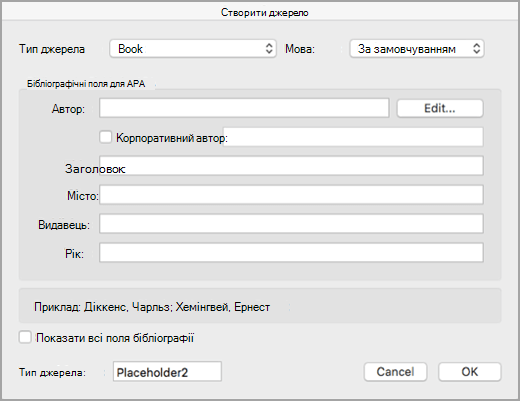
Task: Click the Бібліографічні поля для APA heading
Action: point(86,83)
